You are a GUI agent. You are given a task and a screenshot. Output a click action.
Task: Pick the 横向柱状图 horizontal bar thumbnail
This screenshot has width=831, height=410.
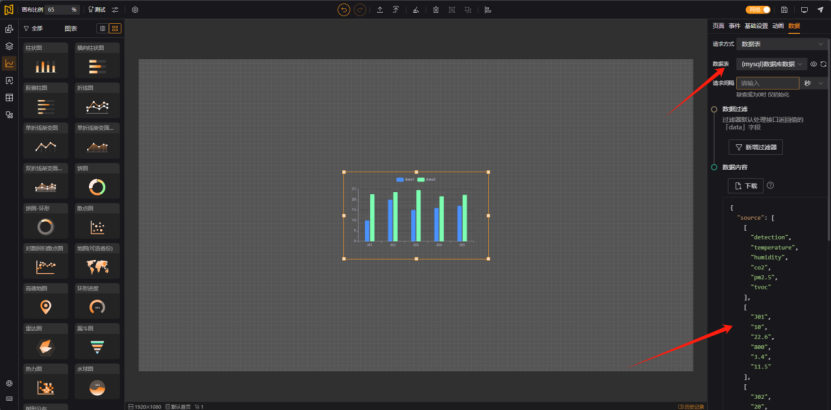[x=97, y=60]
